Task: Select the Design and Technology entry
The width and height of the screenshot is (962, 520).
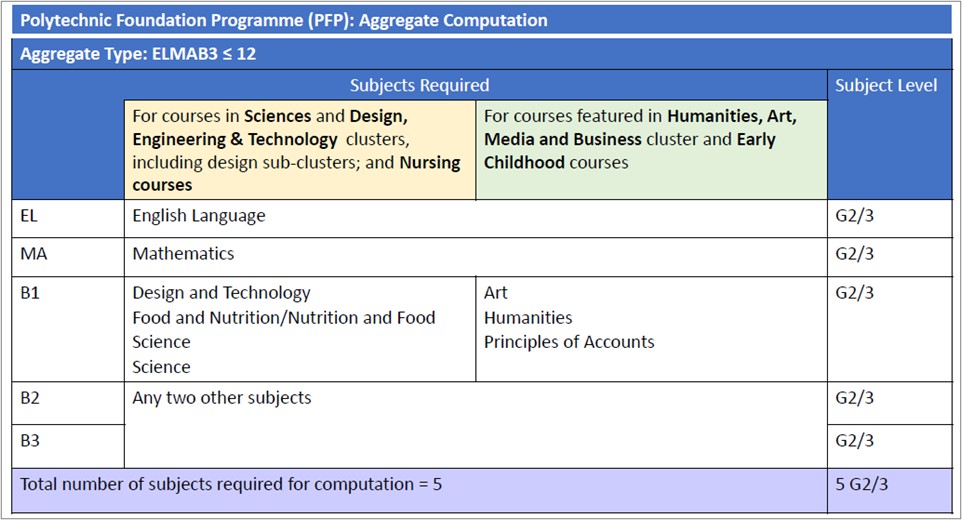Action: pos(222,293)
